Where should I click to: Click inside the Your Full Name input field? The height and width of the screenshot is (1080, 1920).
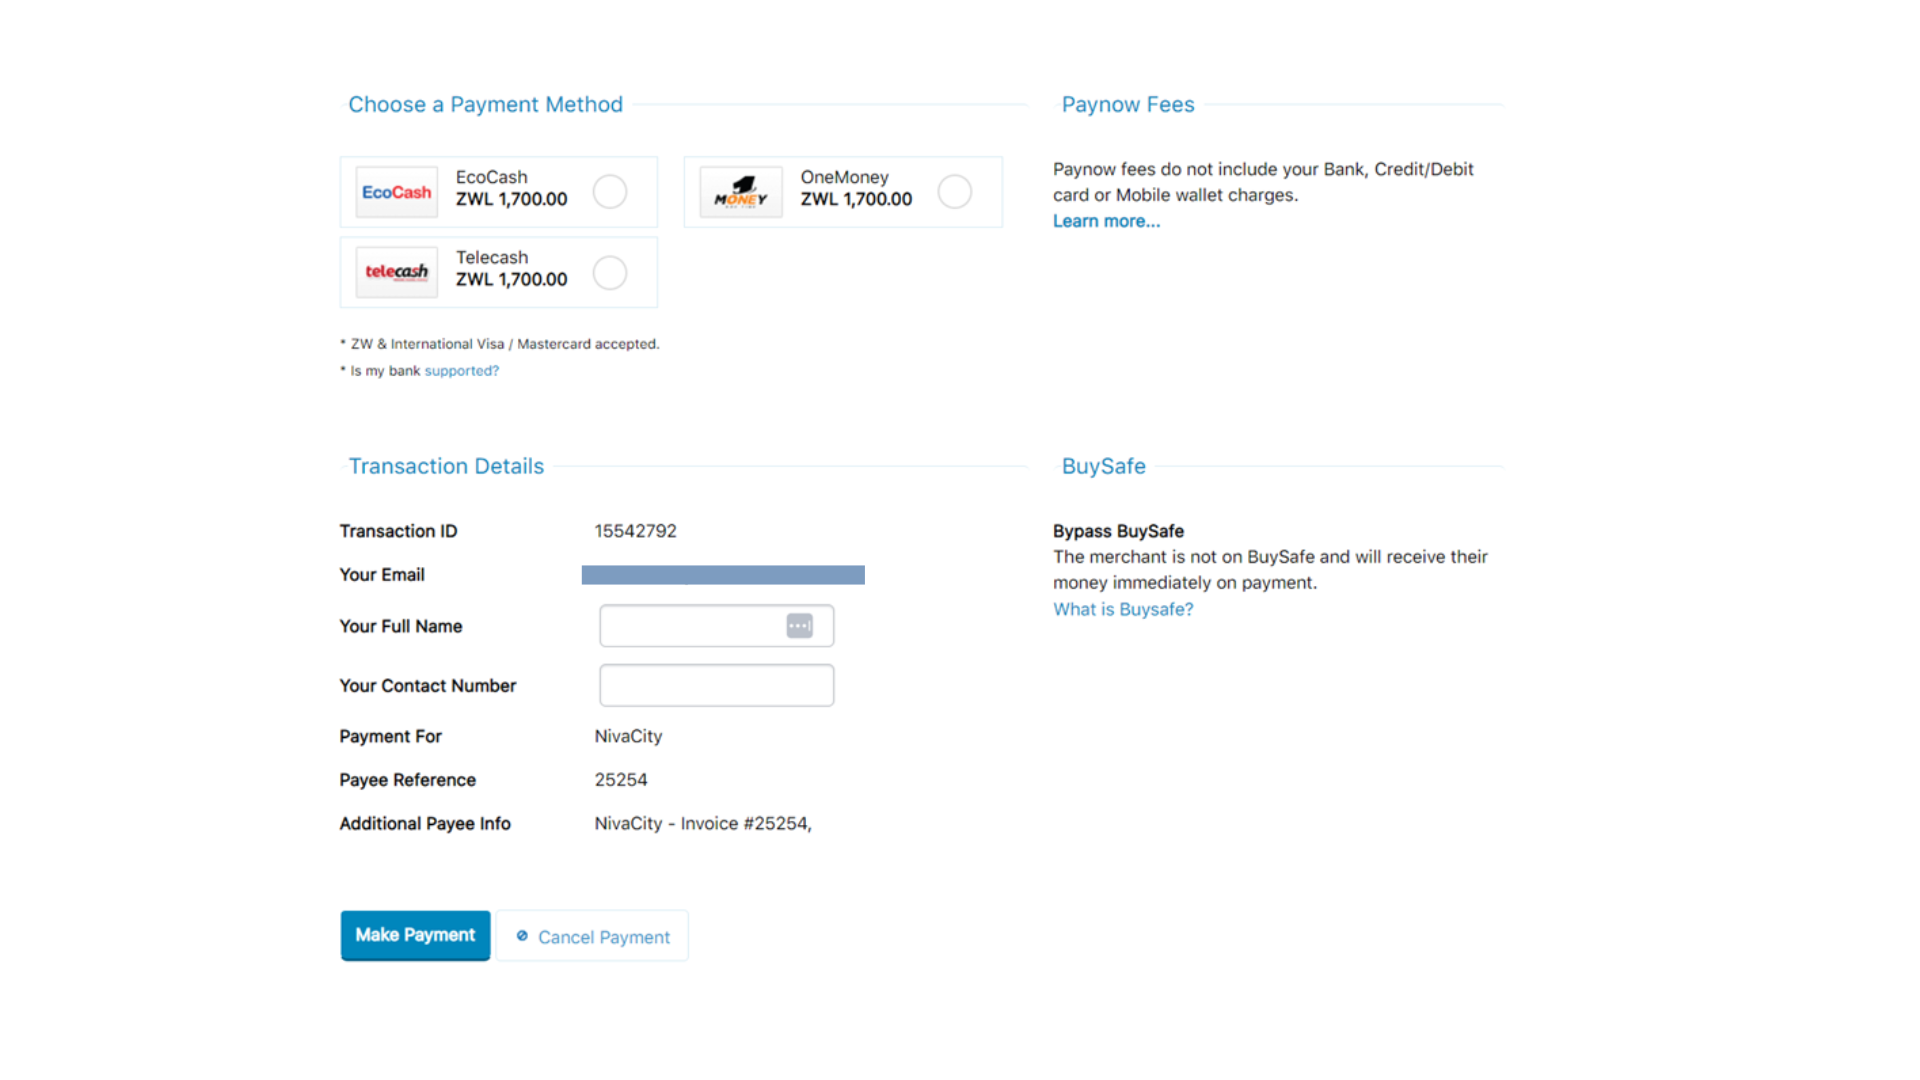click(x=700, y=625)
